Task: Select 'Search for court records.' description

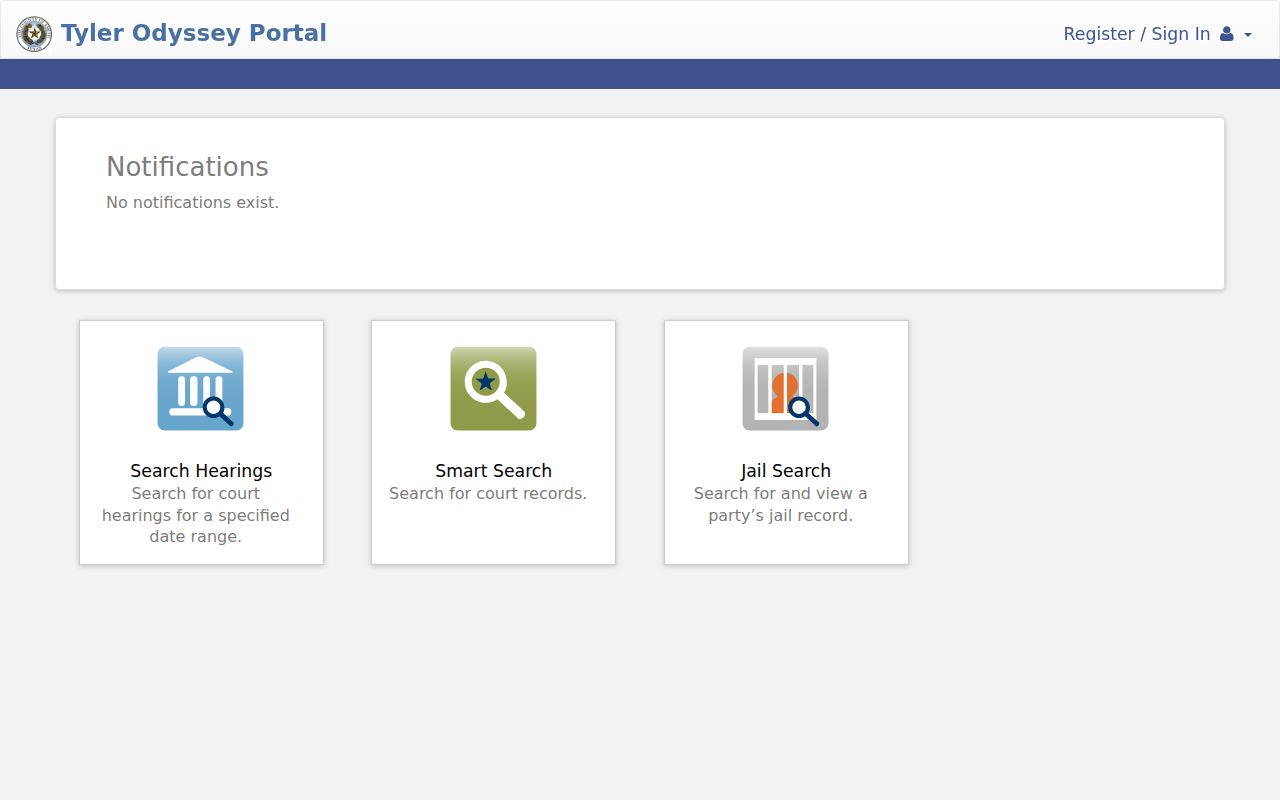Action: pos(488,493)
